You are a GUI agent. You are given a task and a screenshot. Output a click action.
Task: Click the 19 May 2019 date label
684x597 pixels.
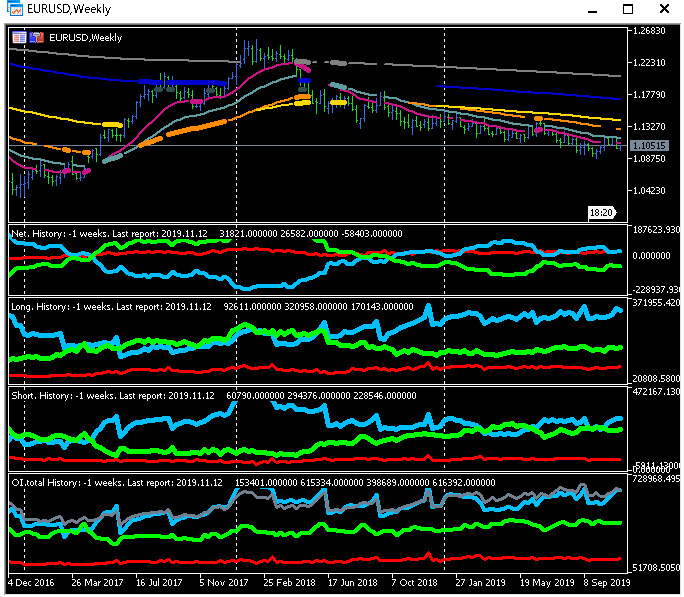click(547, 583)
